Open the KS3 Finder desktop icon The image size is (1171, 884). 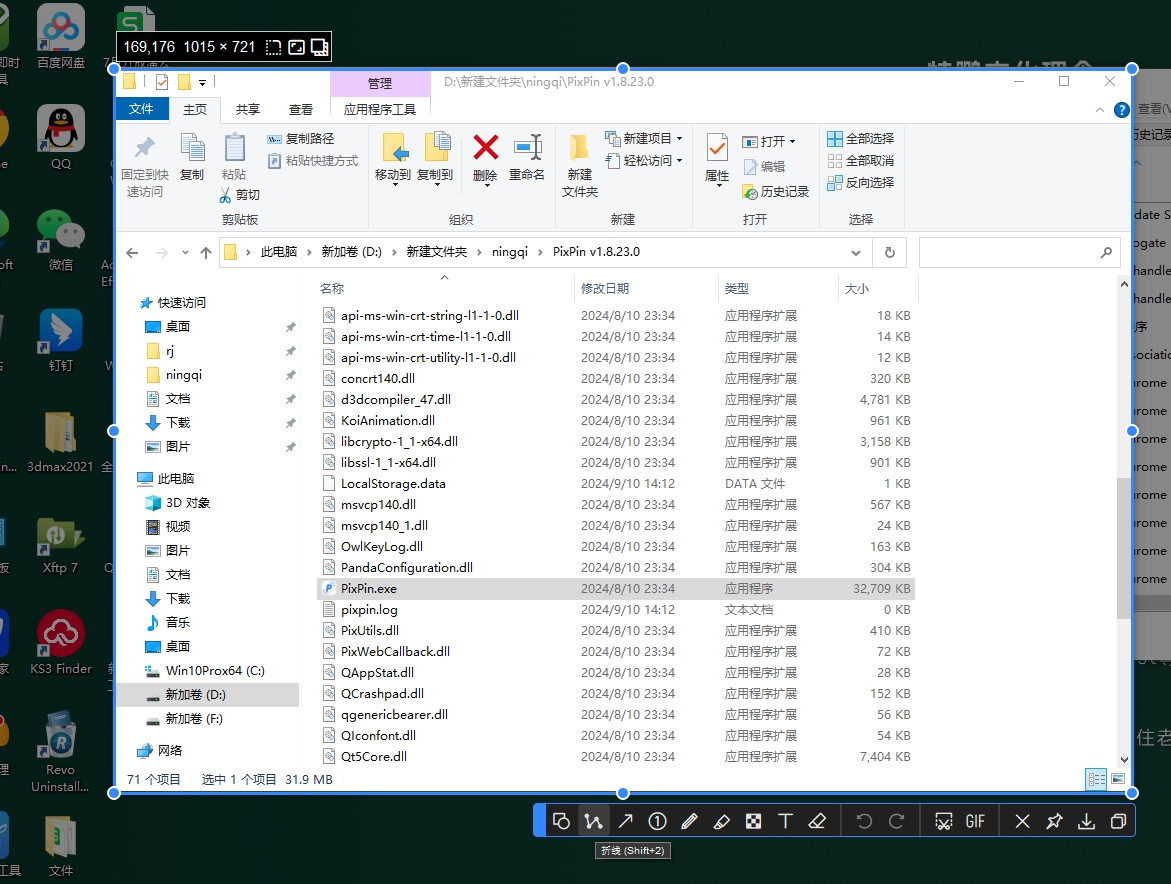click(x=60, y=642)
